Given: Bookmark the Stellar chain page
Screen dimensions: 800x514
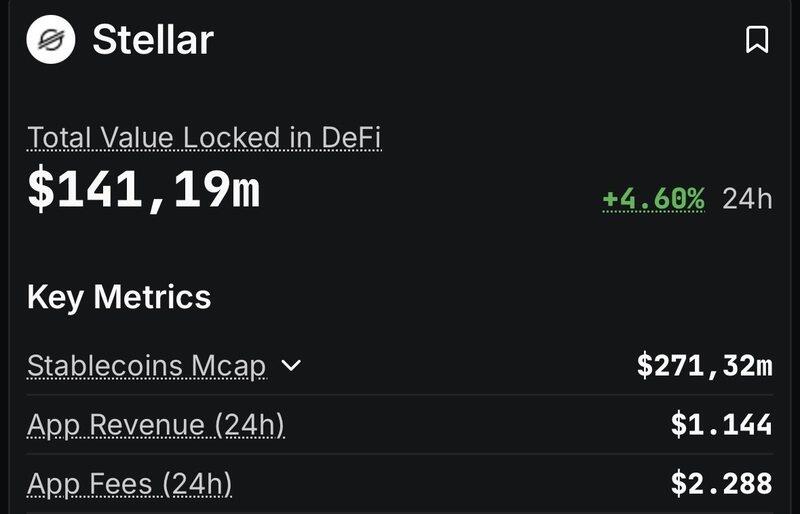Looking at the screenshot, I should [757, 40].
